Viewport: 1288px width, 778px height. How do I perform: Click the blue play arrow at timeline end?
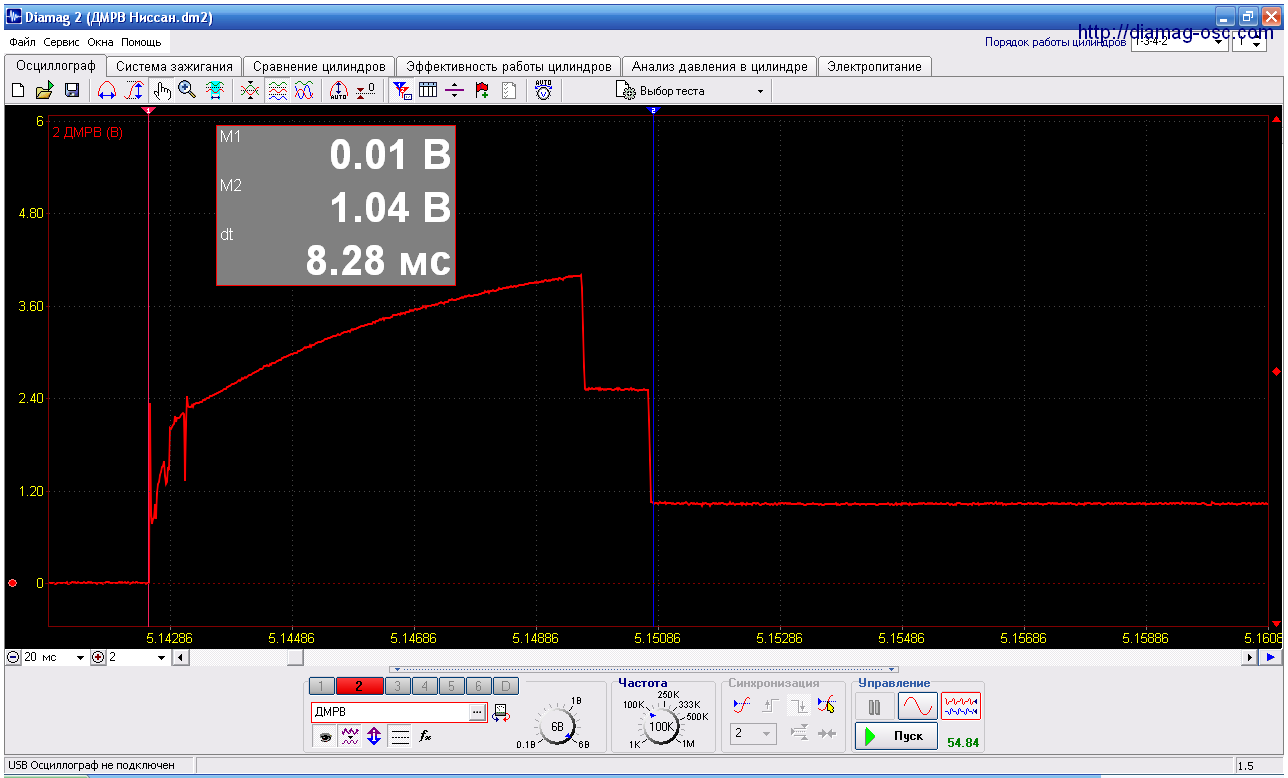(1270, 657)
